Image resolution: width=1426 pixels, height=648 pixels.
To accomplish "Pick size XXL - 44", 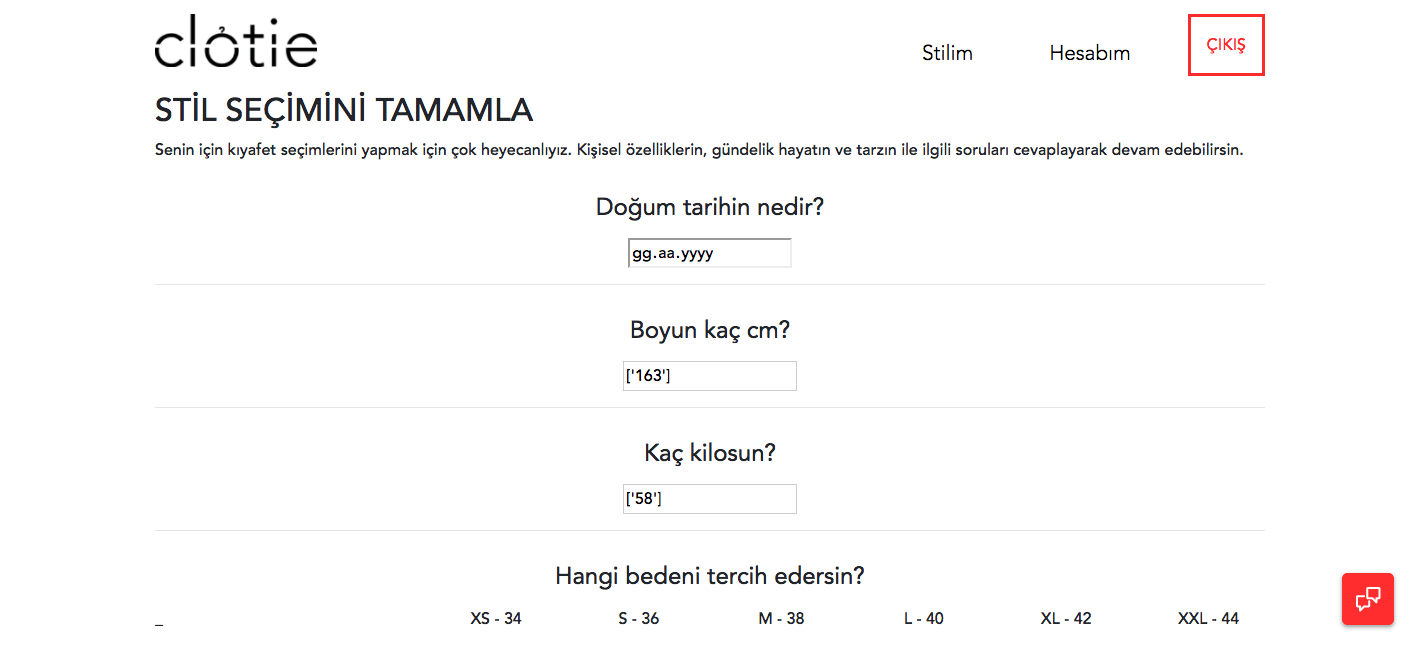I will (x=1208, y=619).
